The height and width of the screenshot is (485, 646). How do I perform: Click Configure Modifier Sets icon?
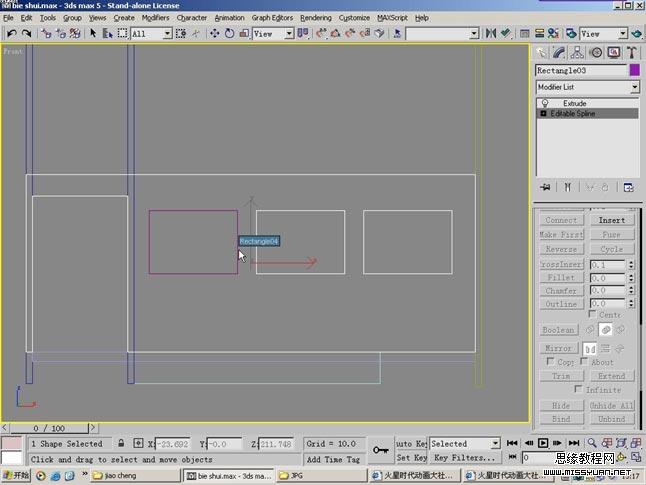(x=628, y=187)
